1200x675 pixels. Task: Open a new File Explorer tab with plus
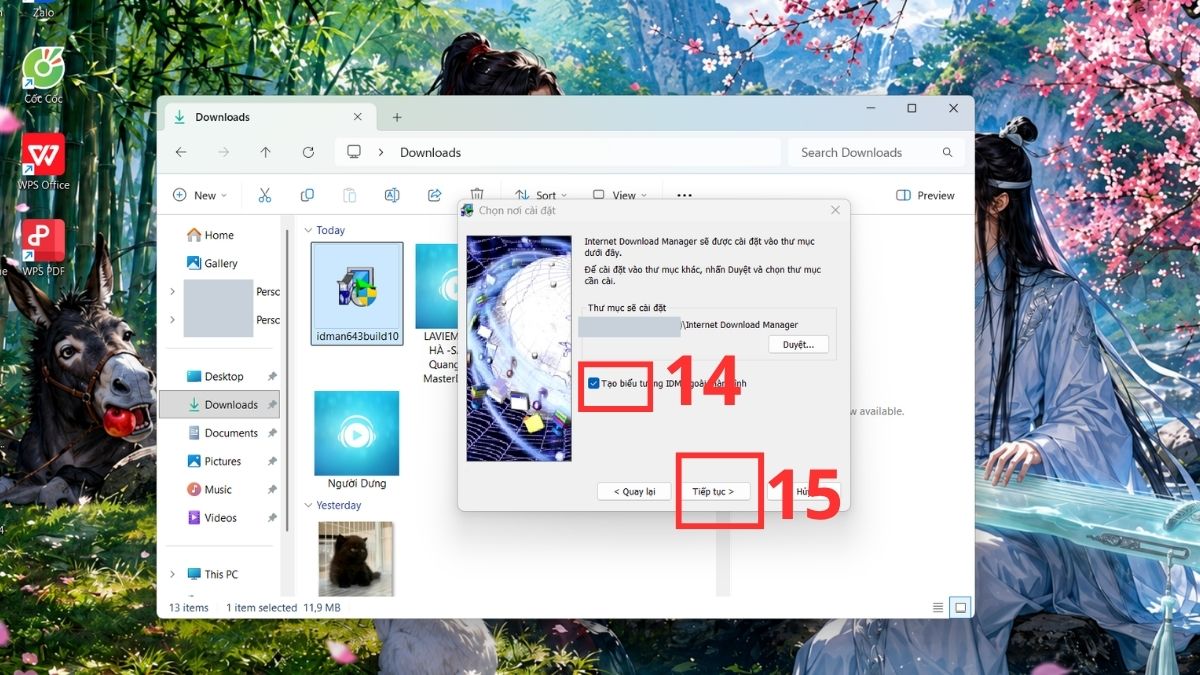pyautogui.click(x=397, y=117)
